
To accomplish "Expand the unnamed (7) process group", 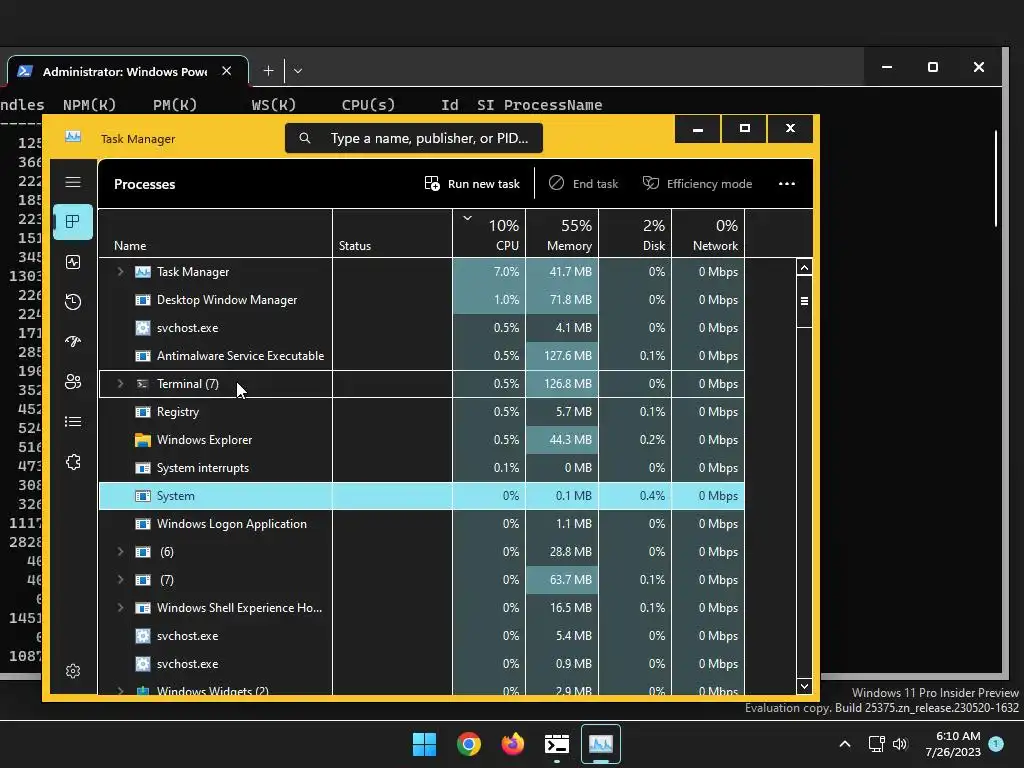I will pyautogui.click(x=120, y=580).
